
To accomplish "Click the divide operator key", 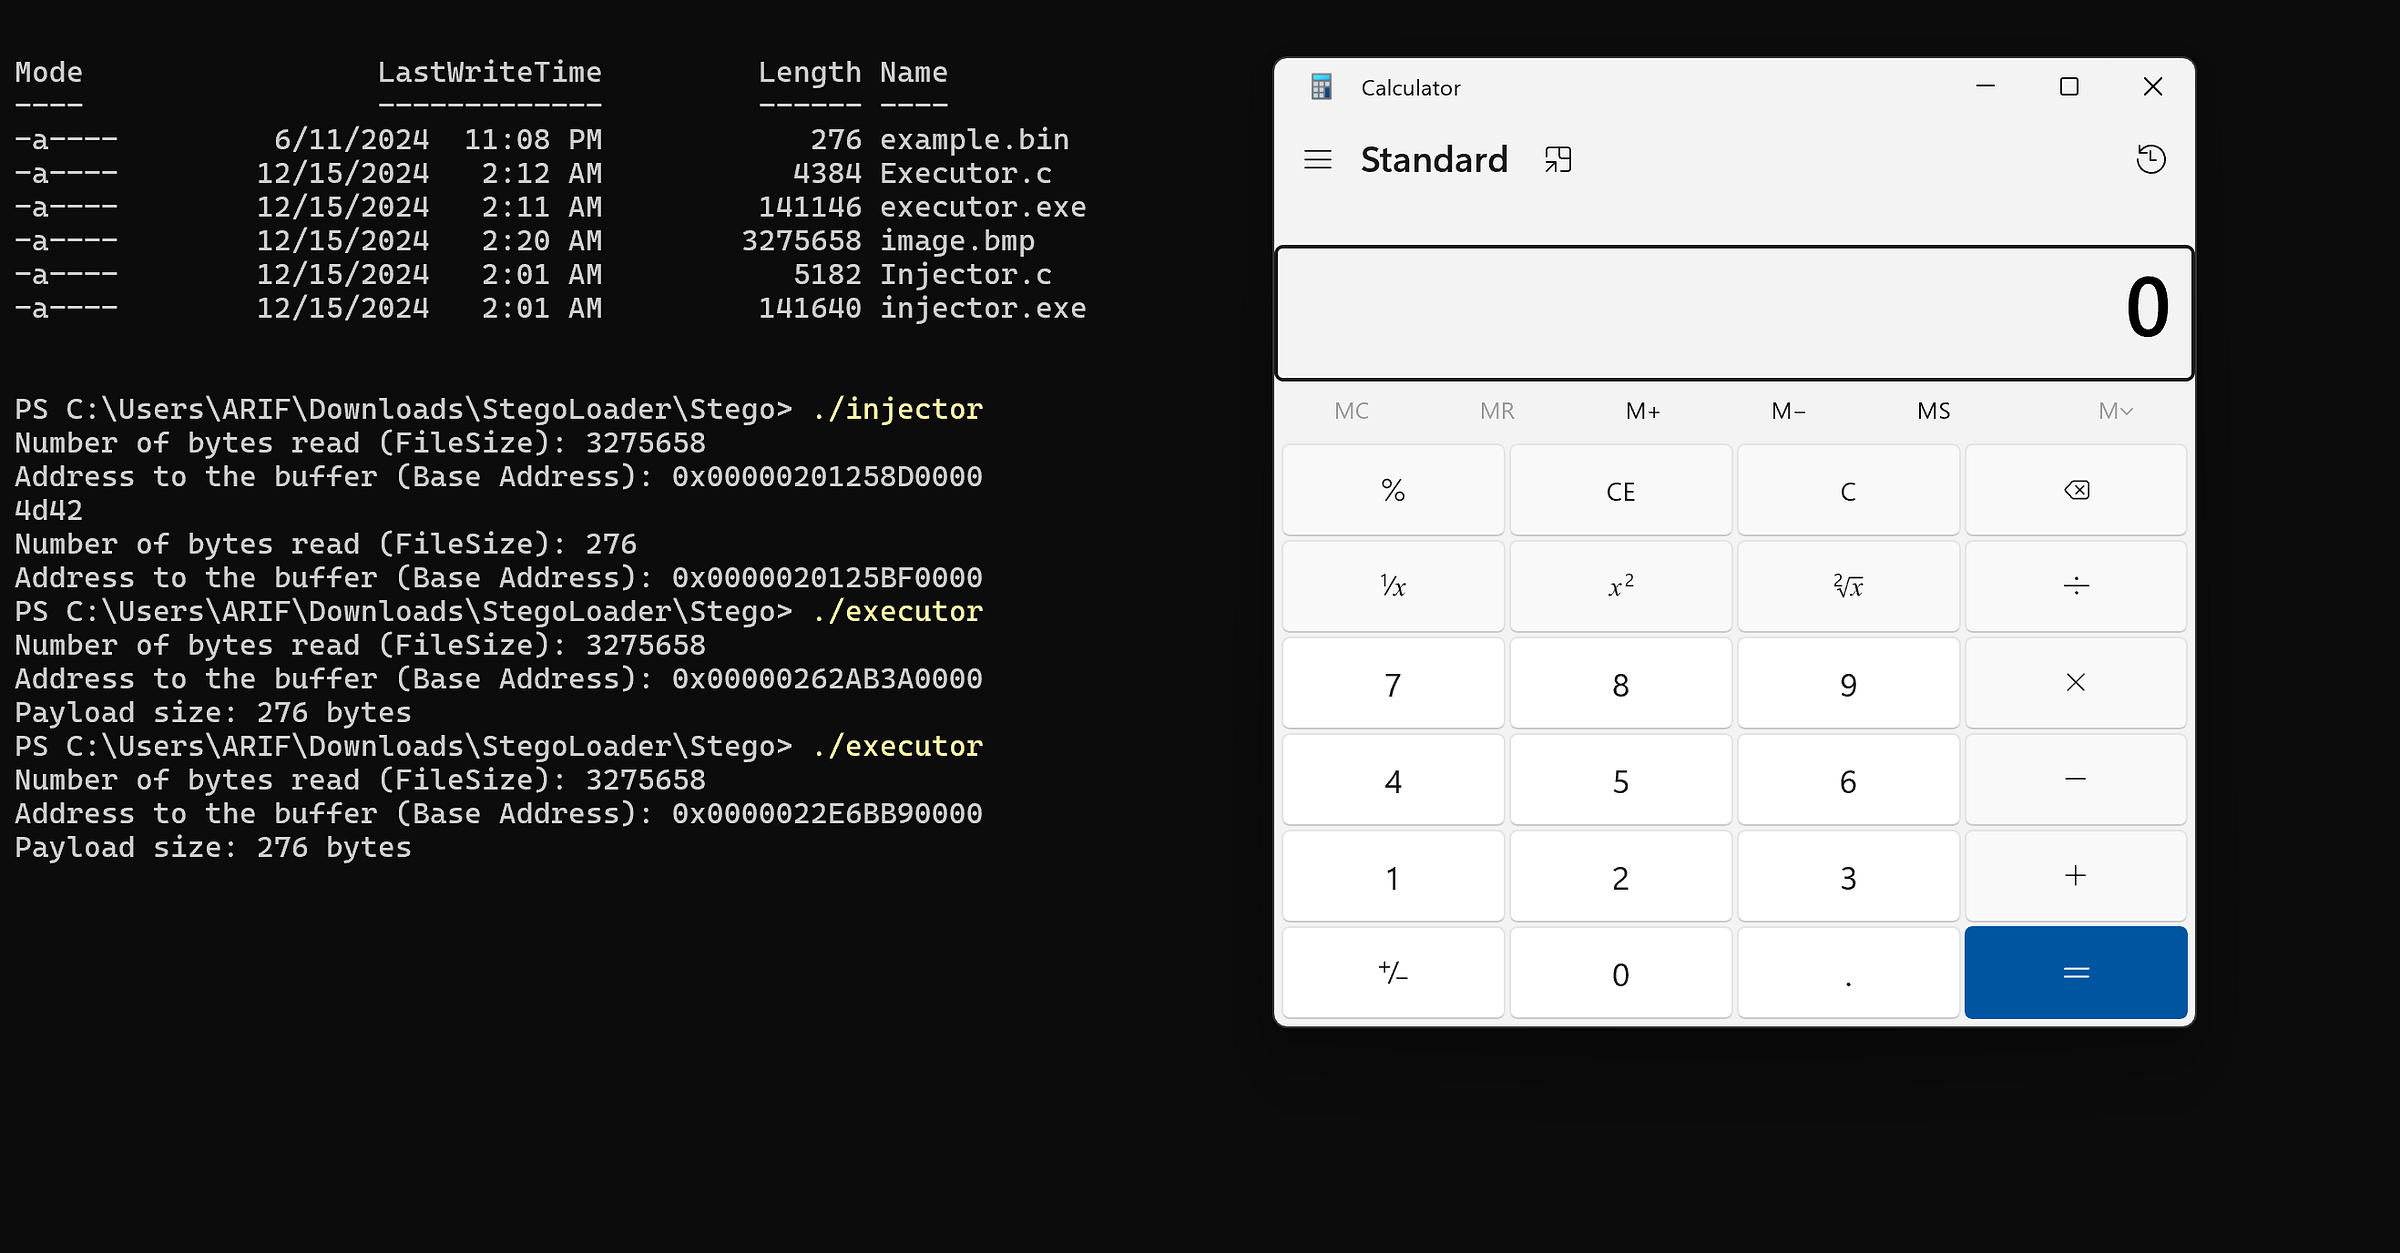I will [x=2075, y=586].
